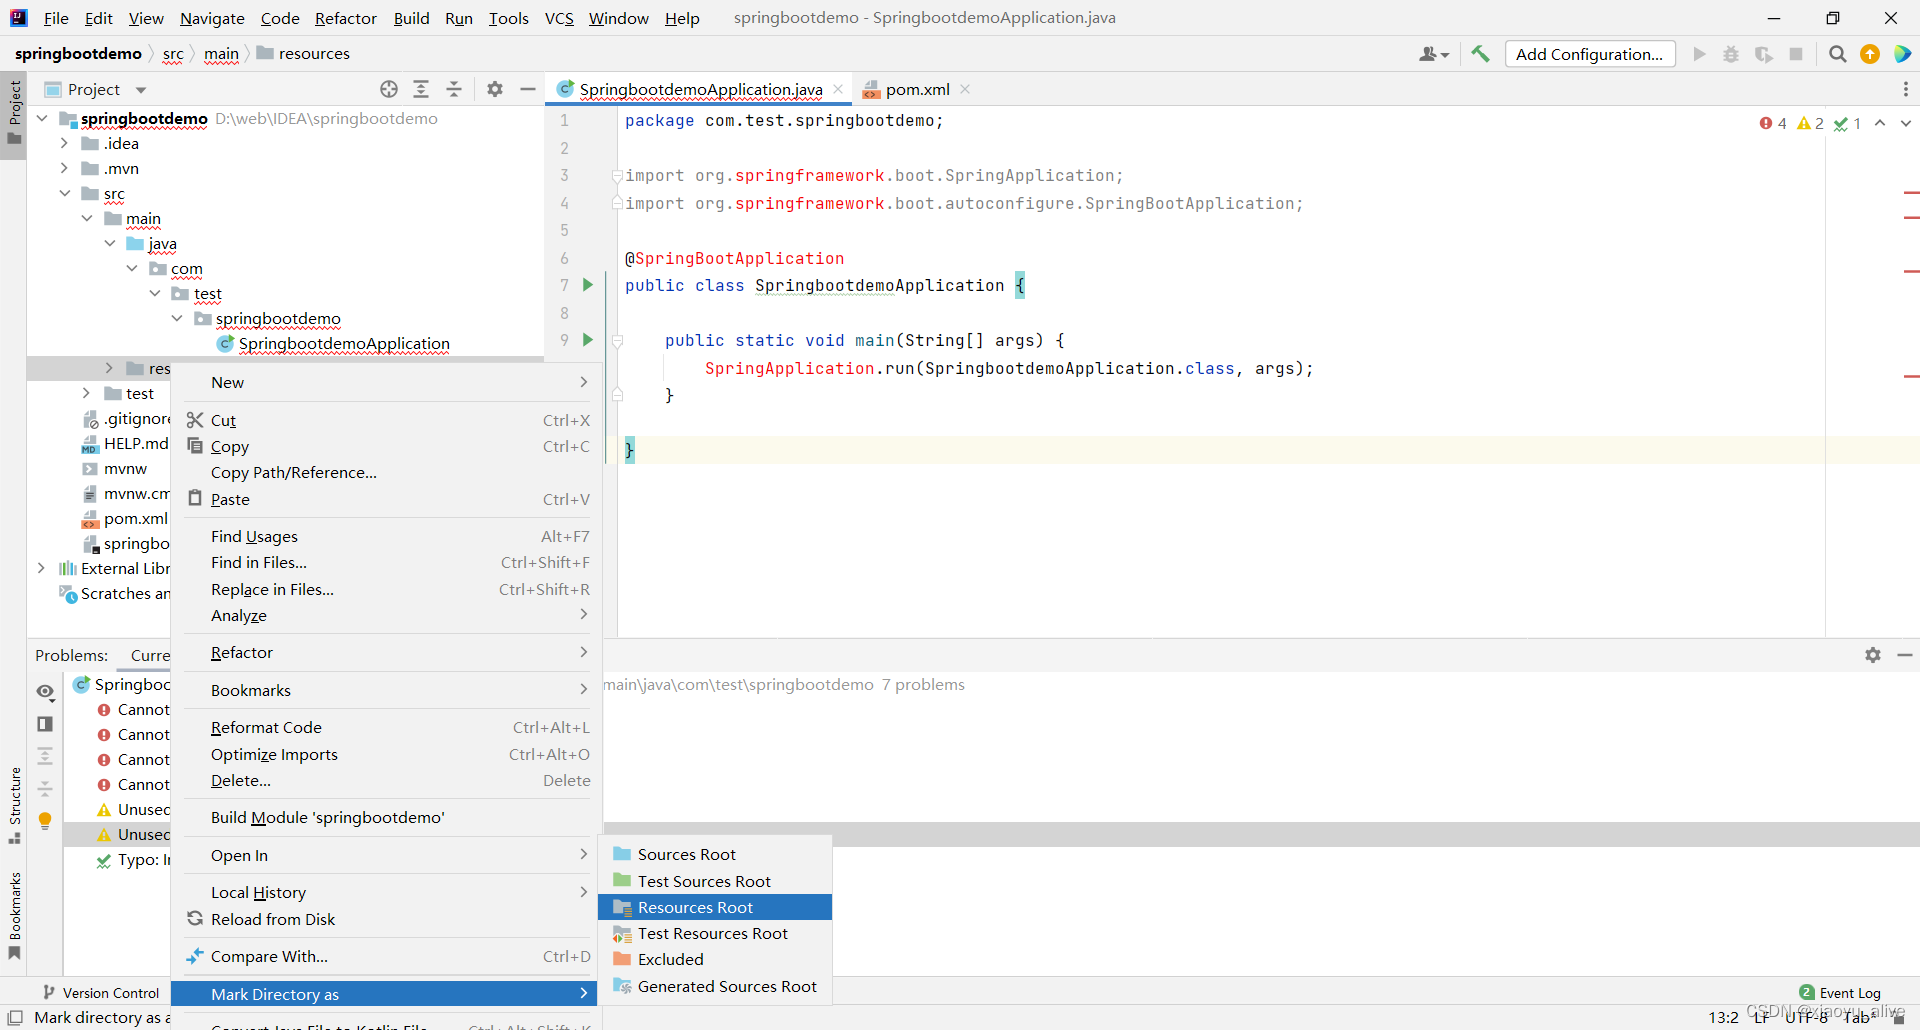Open the Event Log
The height and width of the screenshot is (1030, 1920).
(x=1840, y=993)
